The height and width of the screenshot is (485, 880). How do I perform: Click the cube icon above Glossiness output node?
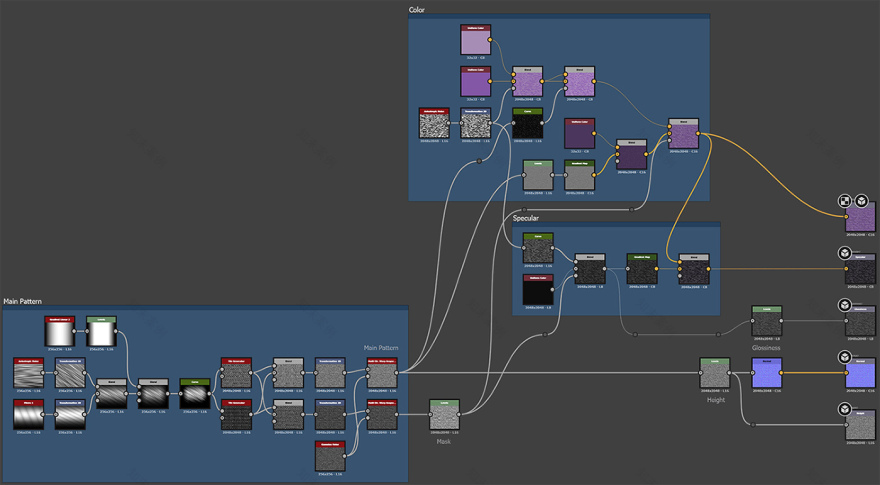click(x=845, y=304)
